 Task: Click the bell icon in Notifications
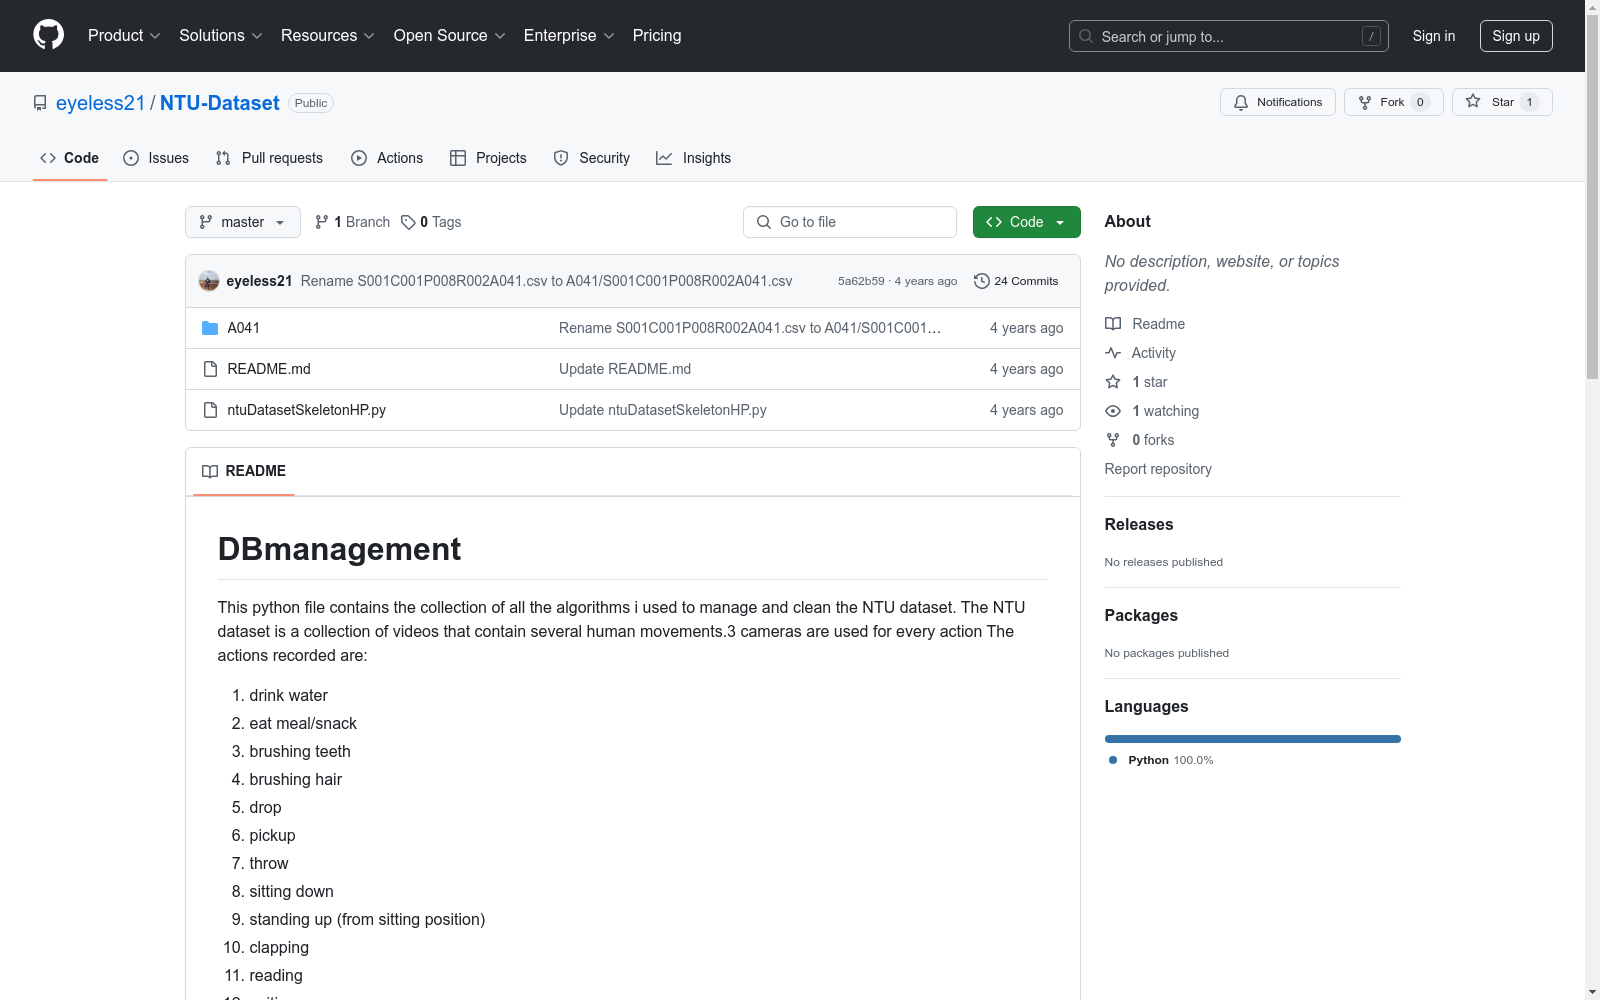coord(1241,102)
